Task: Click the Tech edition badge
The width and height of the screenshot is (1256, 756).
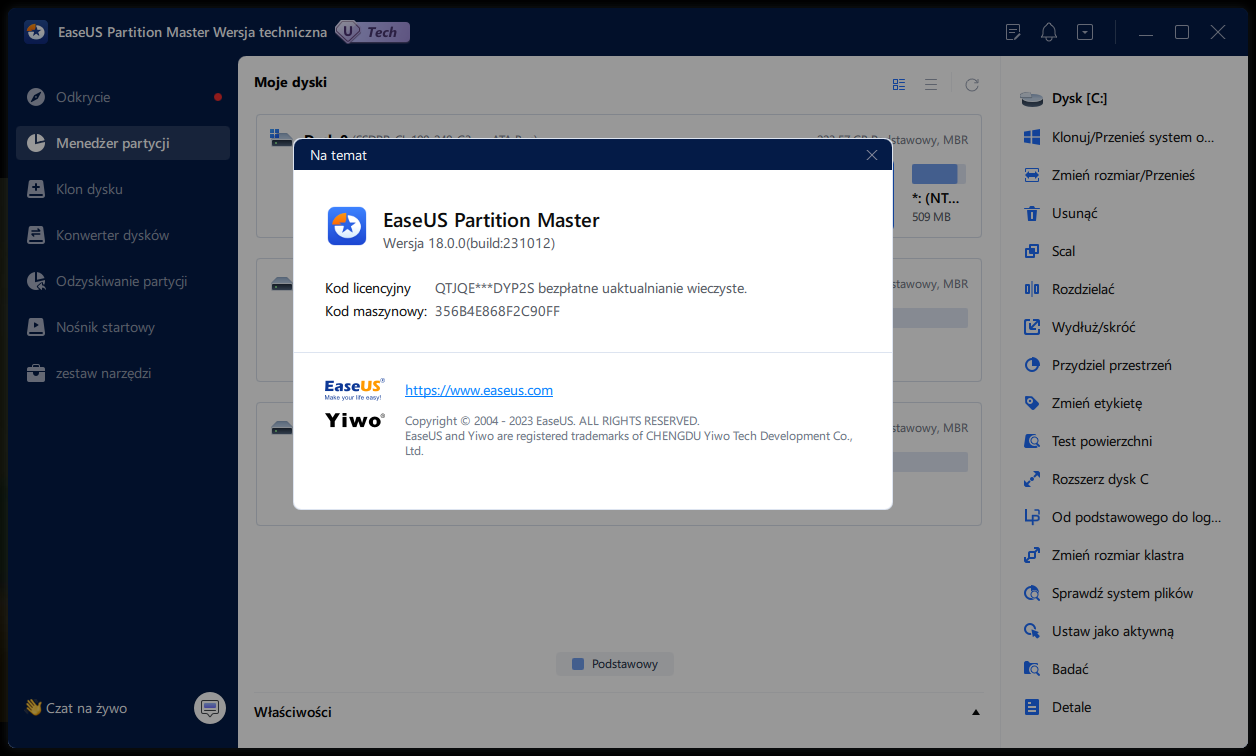Action: 372,32
